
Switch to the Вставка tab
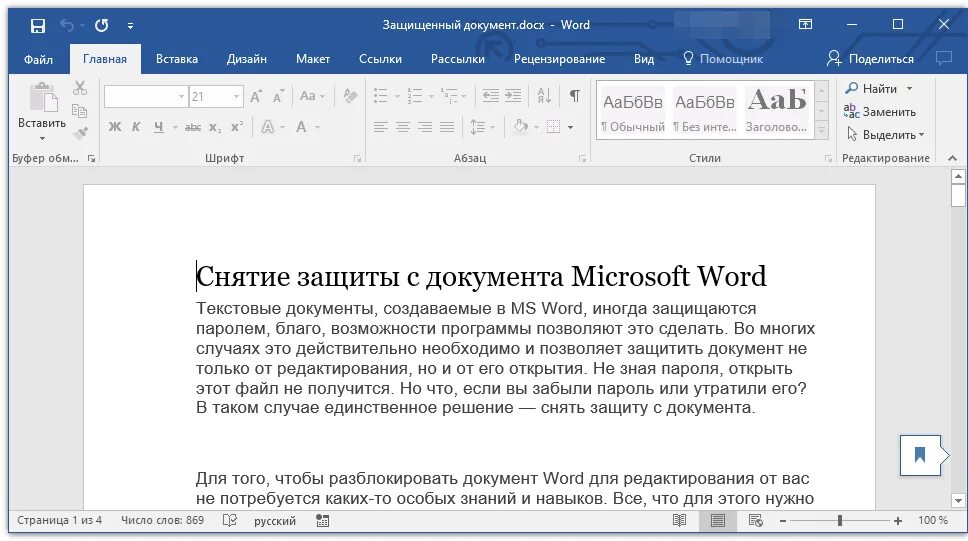[x=177, y=59]
